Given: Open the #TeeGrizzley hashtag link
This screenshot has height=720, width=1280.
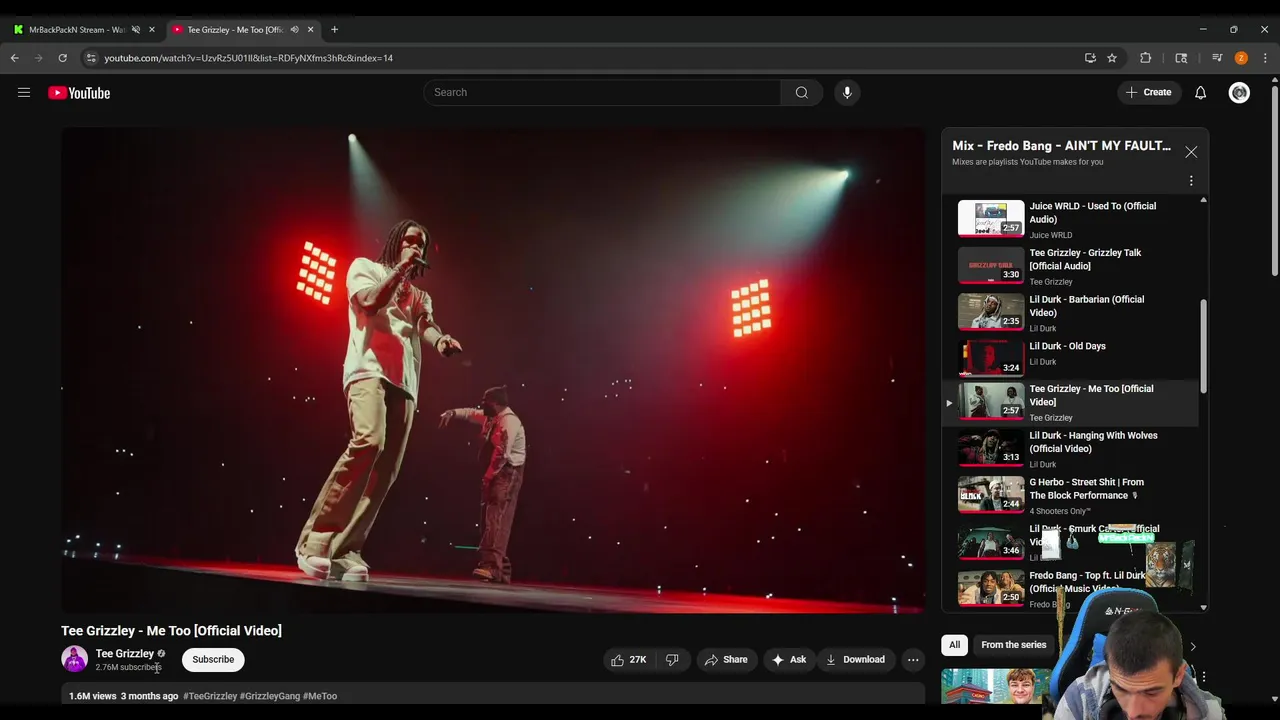Looking at the screenshot, I should [x=210, y=696].
